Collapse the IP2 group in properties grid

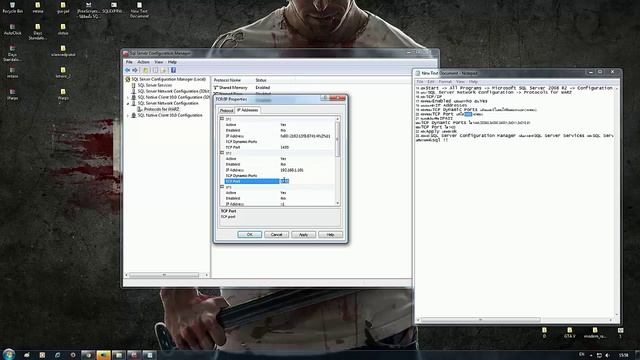point(222,153)
